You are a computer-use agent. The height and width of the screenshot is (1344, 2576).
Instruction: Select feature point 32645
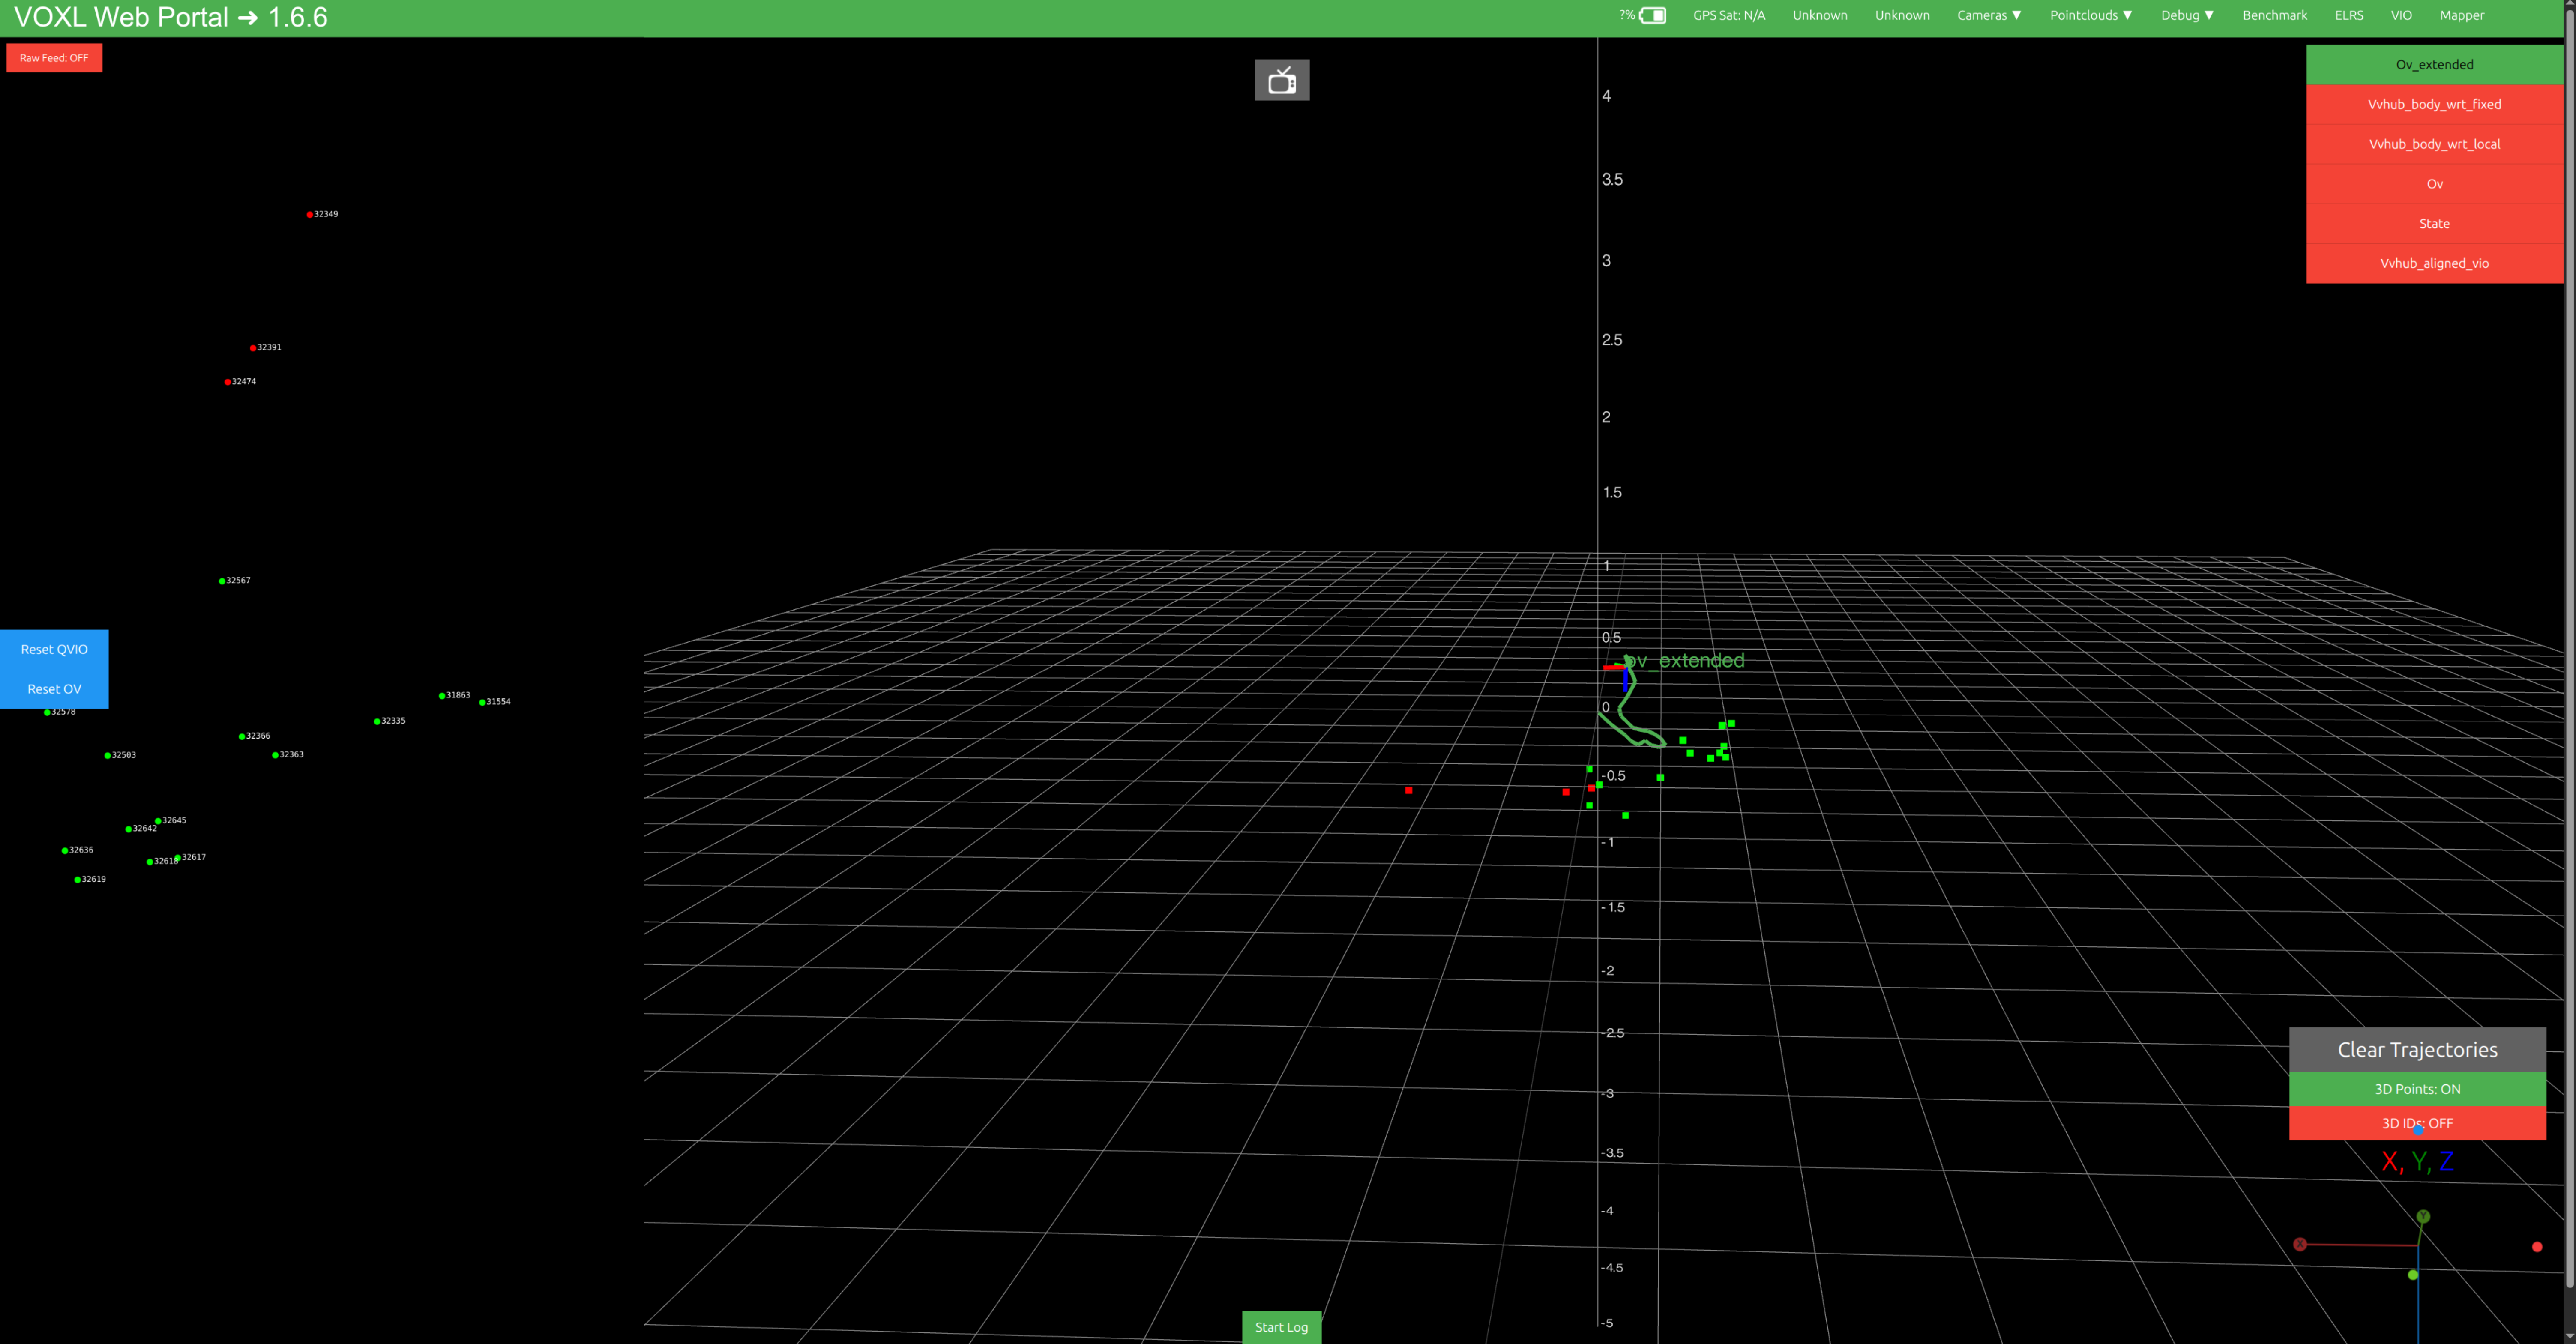coord(158,821)
